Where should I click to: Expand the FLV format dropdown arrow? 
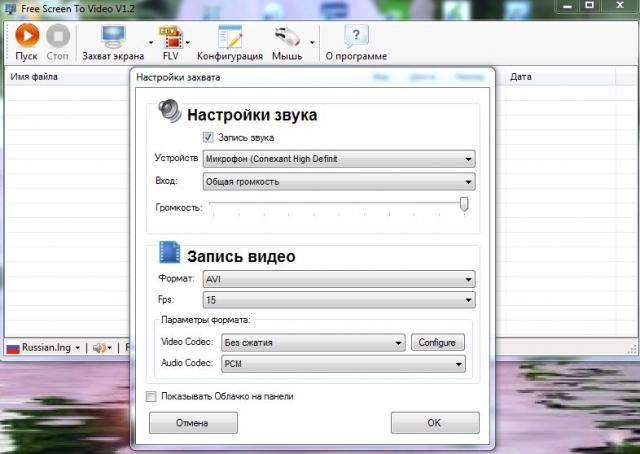(x=187, y=42)
